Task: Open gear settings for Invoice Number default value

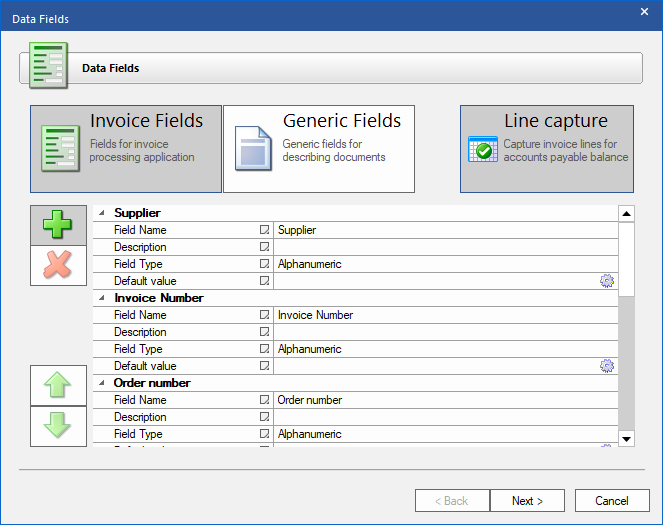Action: click(606, 366)
